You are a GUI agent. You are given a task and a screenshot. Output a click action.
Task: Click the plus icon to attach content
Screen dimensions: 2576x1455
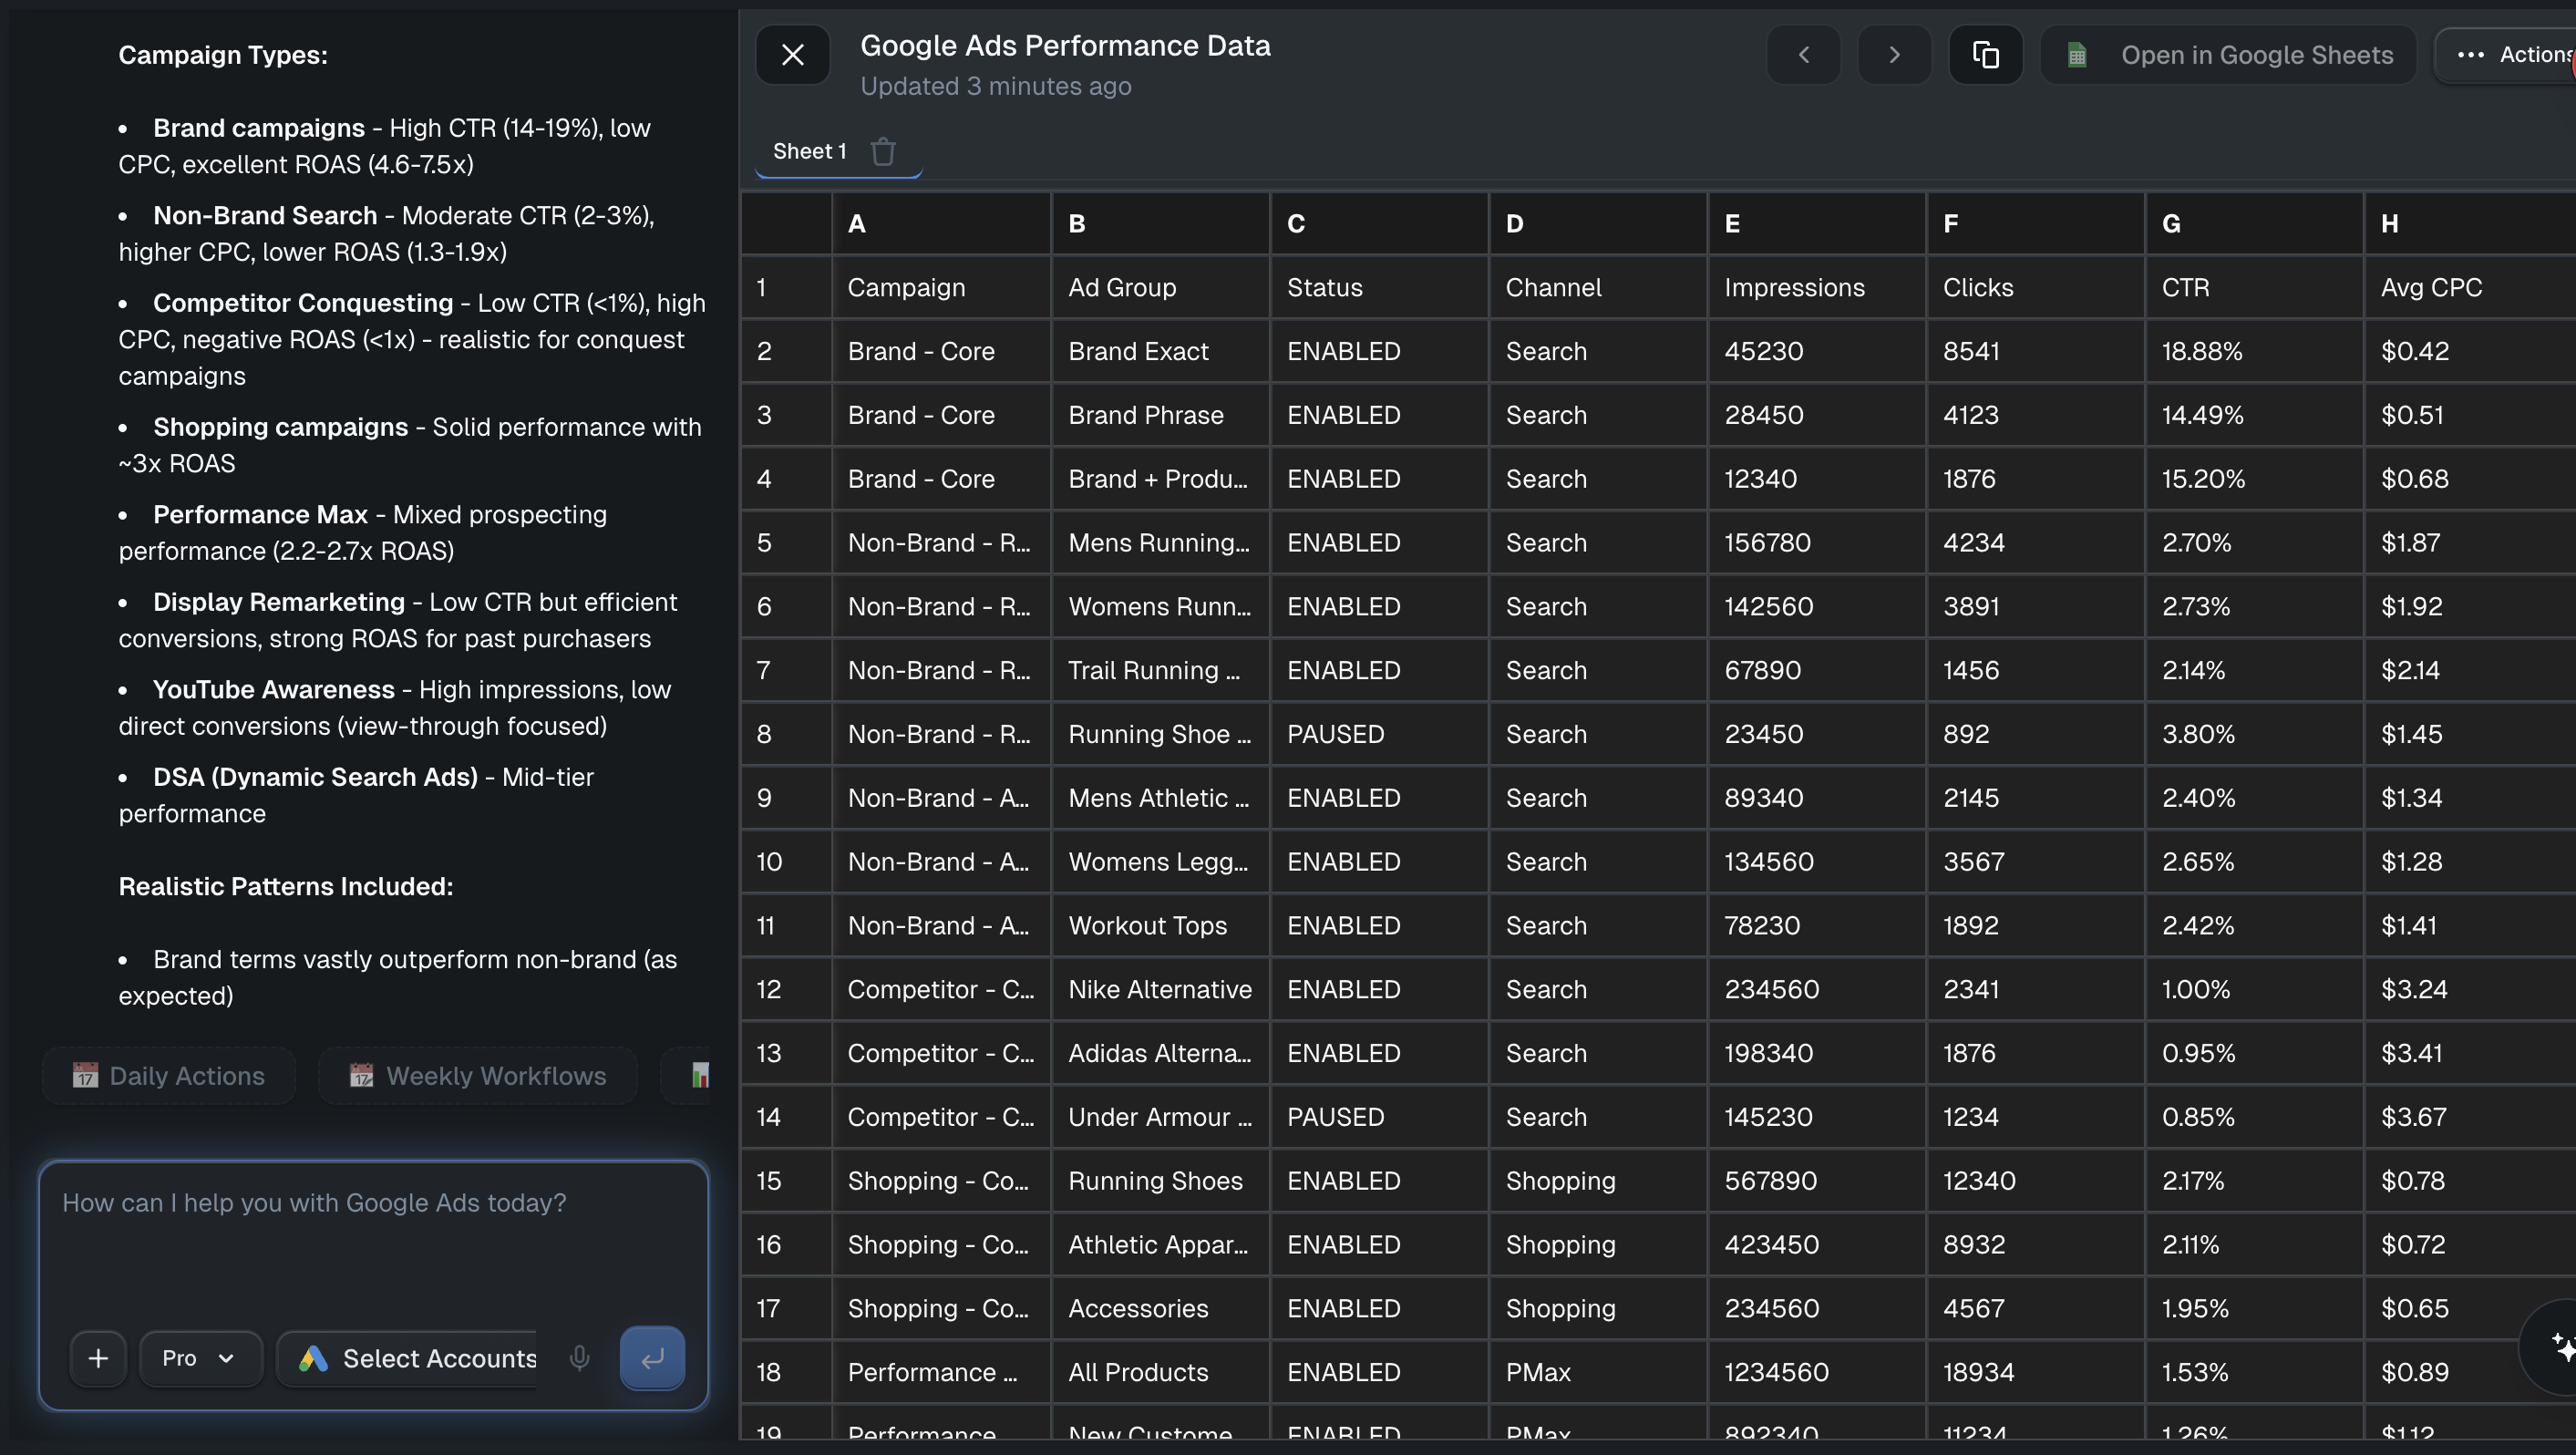[x=98, y=1358]
